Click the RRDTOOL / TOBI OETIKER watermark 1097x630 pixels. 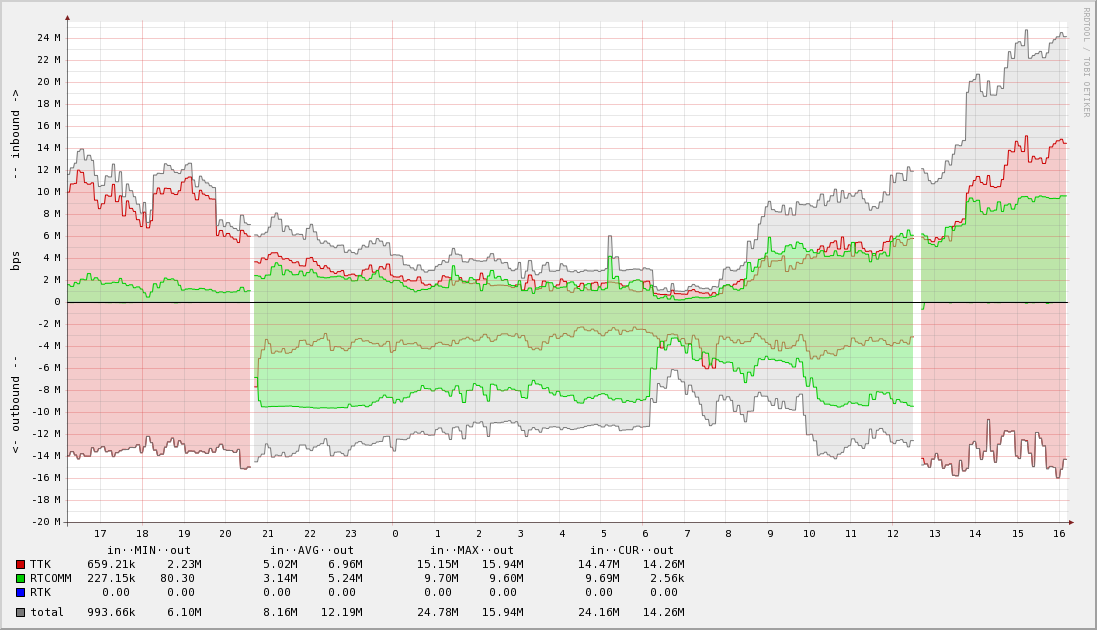(x=1086, y=62)
